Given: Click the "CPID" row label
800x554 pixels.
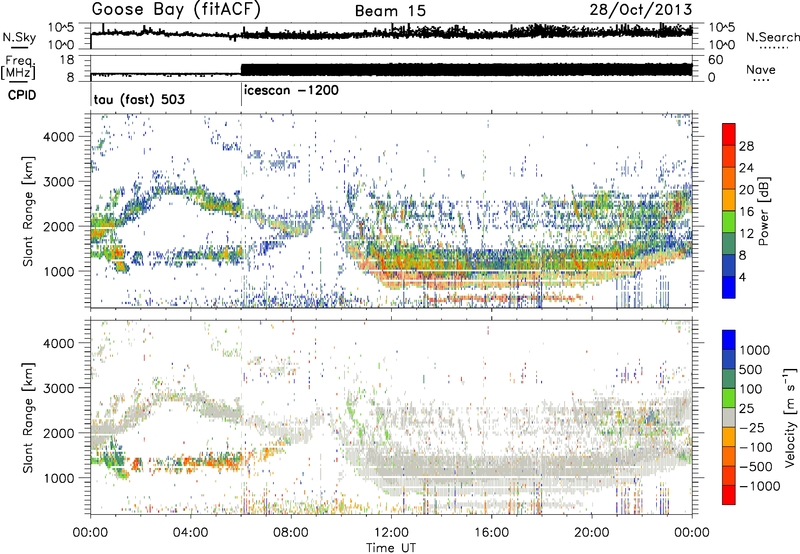Looking at the screenshot, I should pos(22,95).
